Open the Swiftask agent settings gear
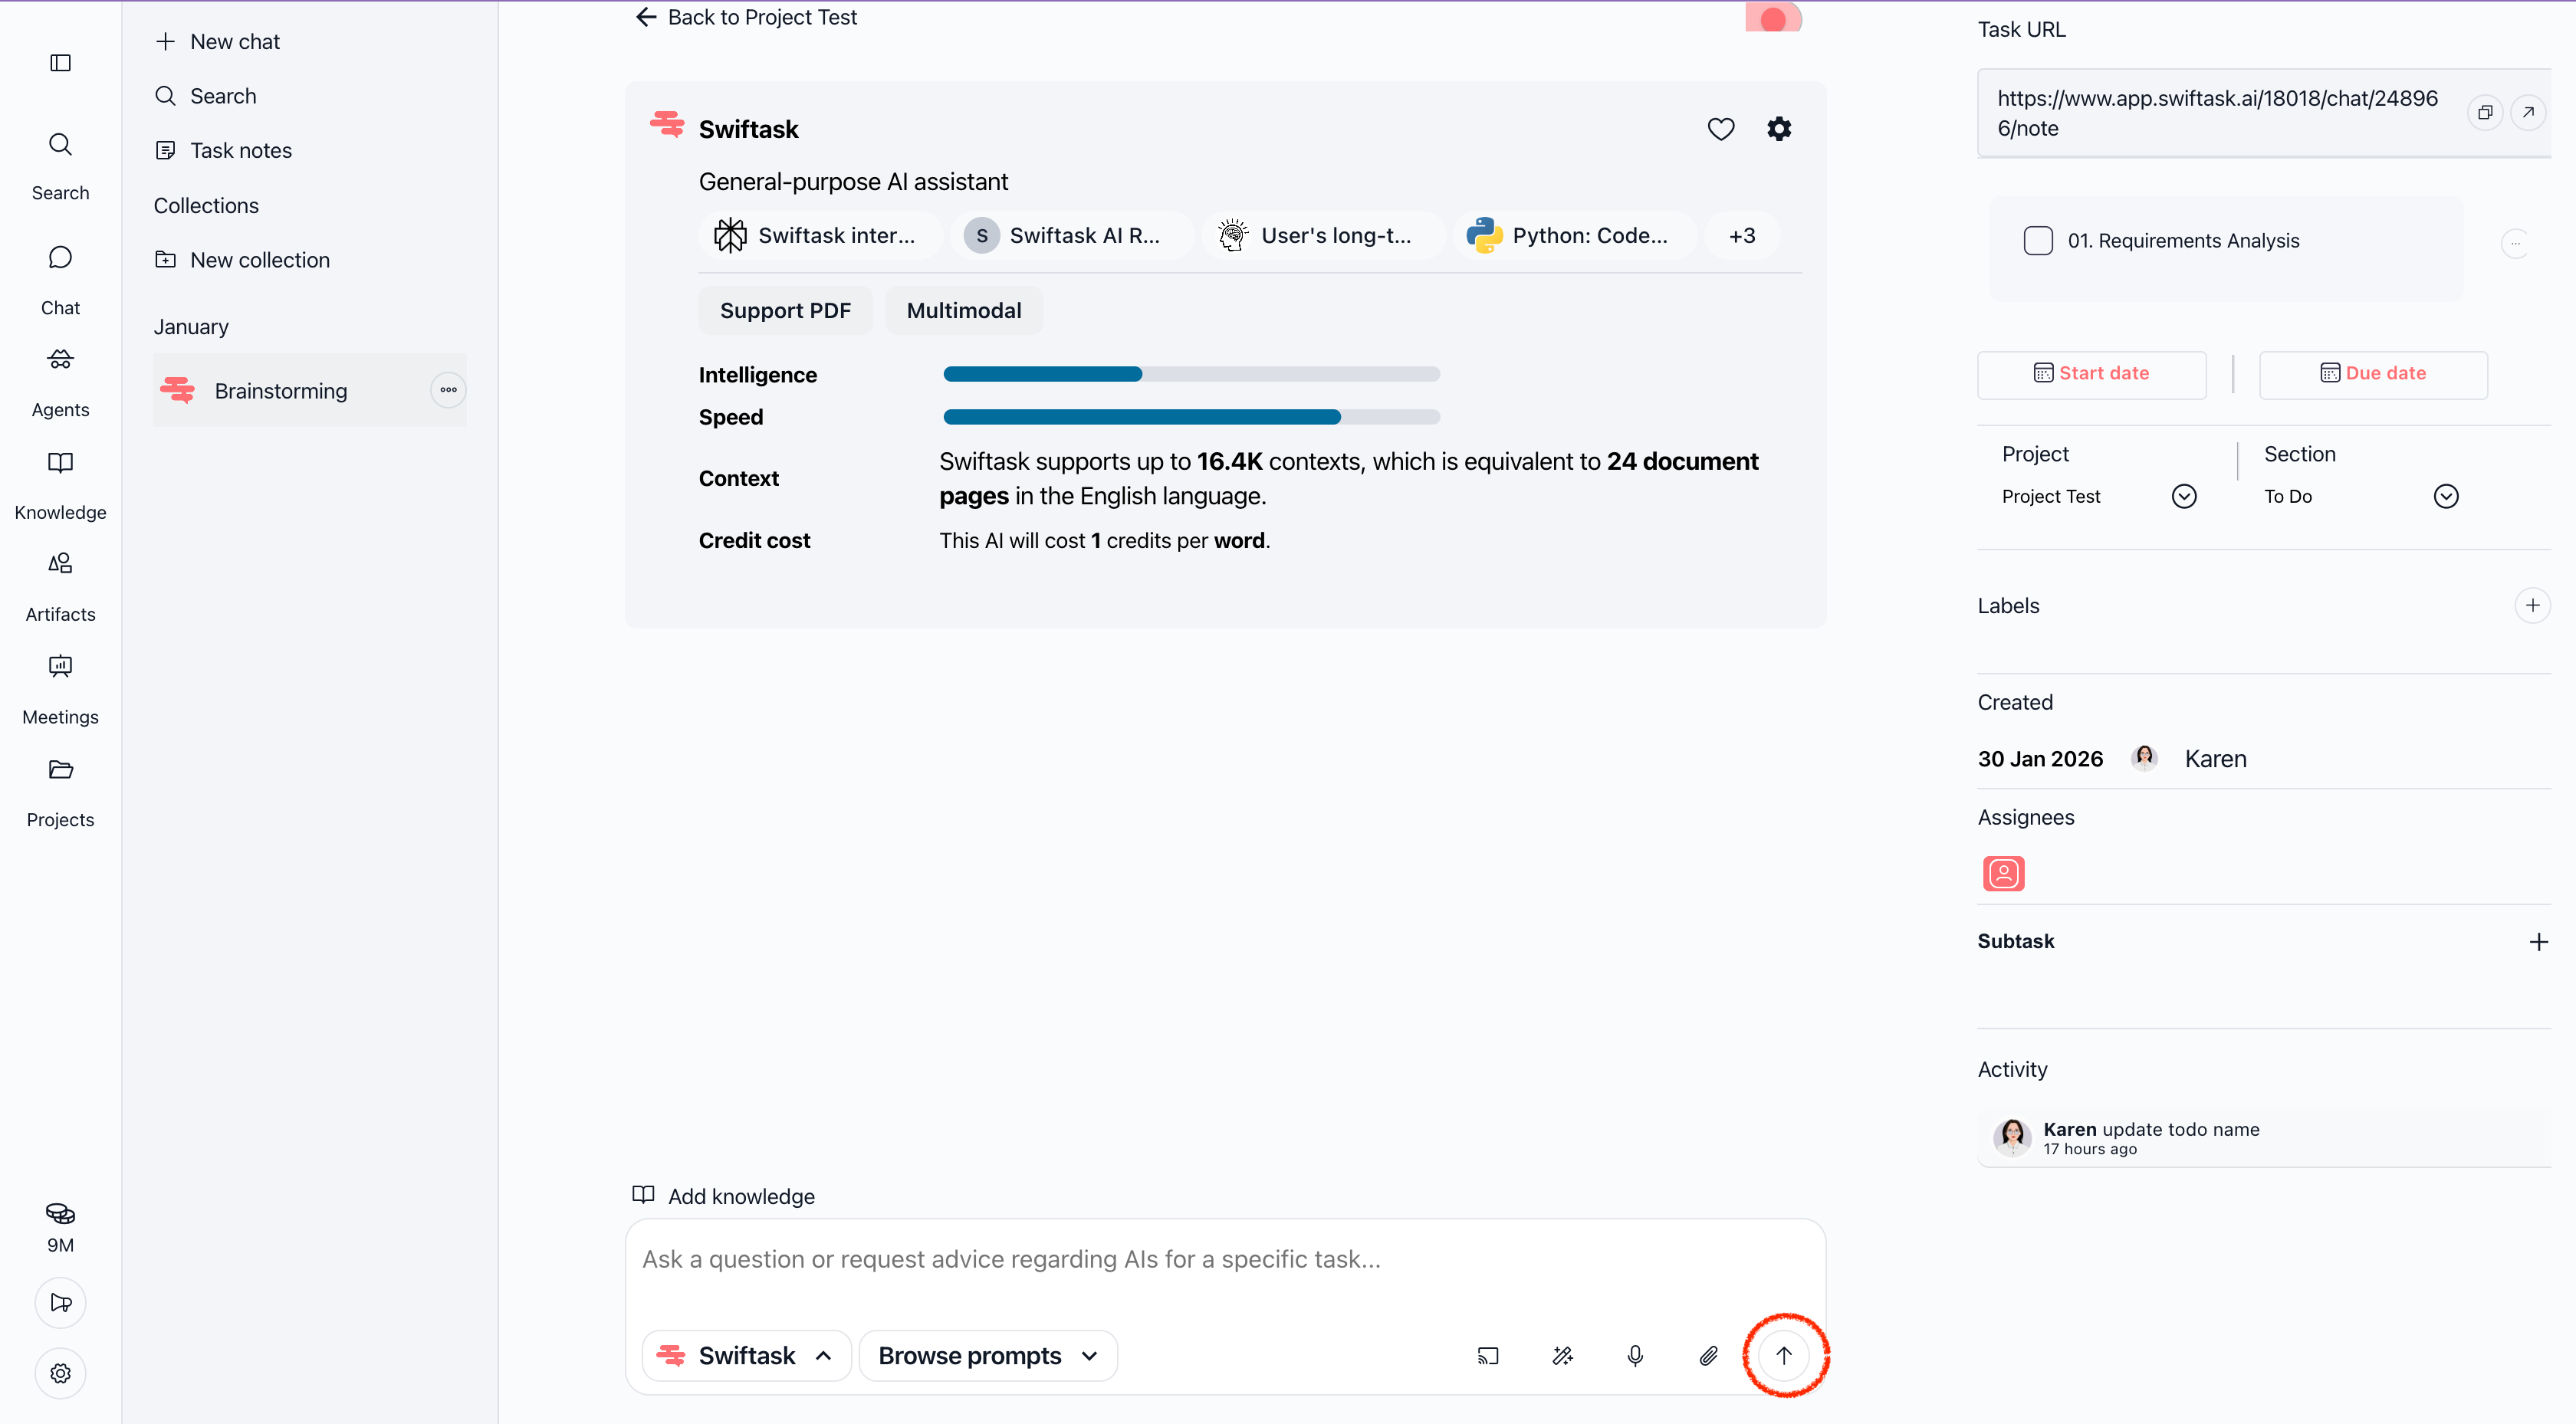Image resolution: width=2576 pixels, height=1424 pixels. coord(1779,129)
